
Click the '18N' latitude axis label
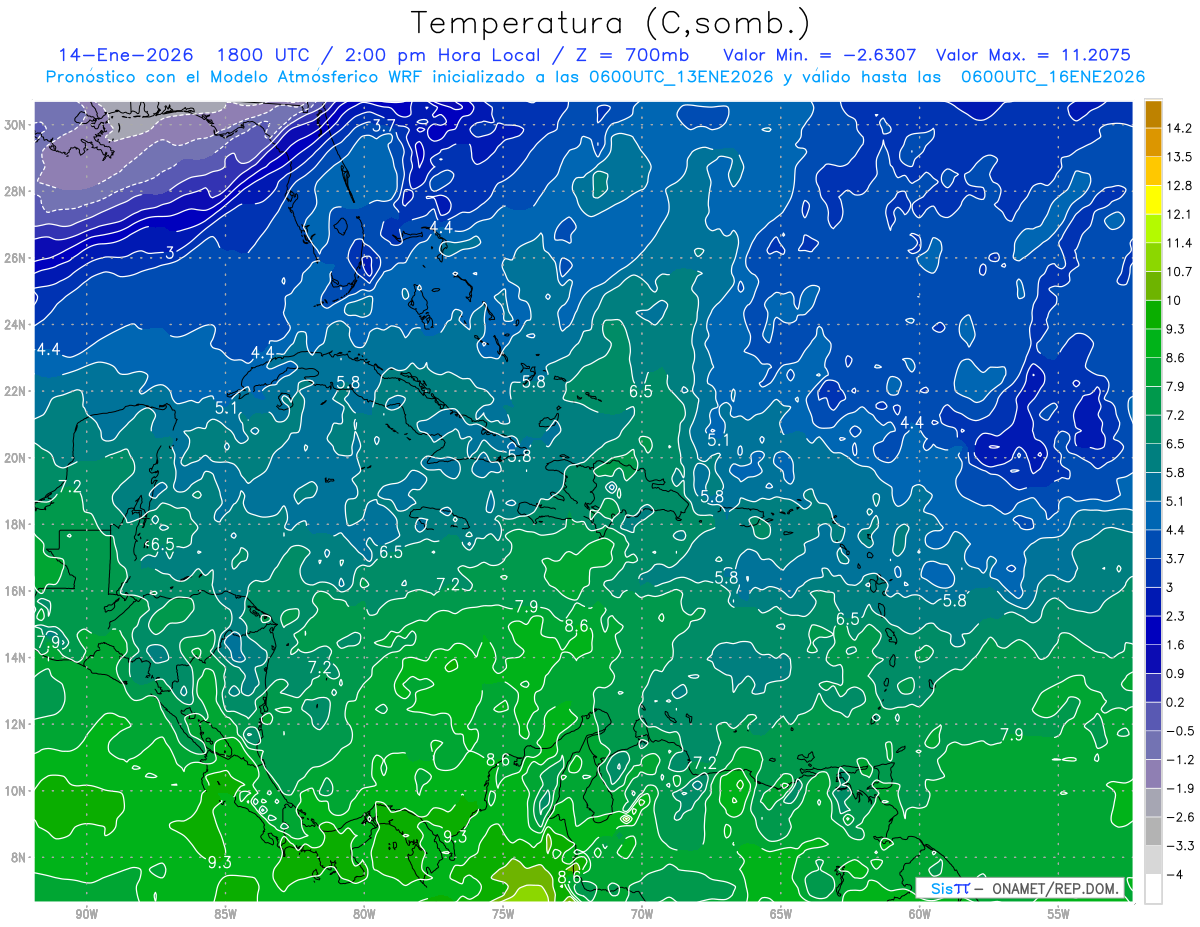(14, 524)
